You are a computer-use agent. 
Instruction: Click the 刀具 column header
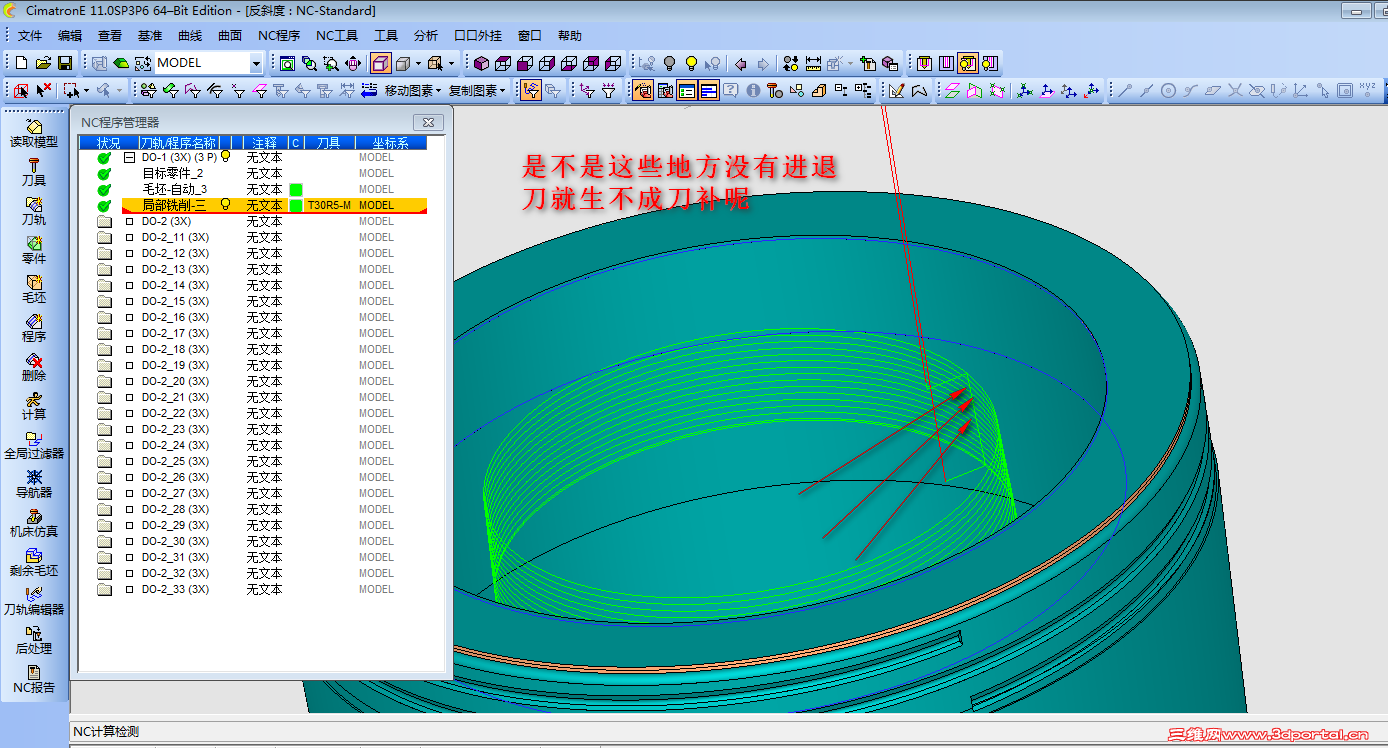click(x=328, y=143)
